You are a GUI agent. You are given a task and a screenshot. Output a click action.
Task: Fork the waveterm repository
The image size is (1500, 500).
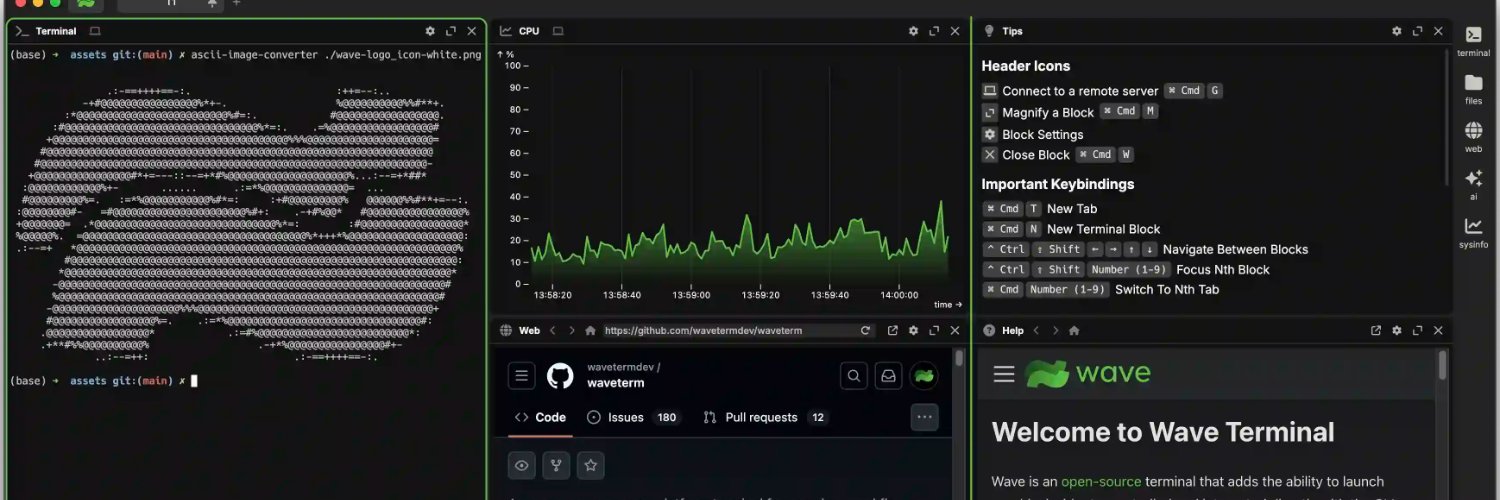pos(556,465)
